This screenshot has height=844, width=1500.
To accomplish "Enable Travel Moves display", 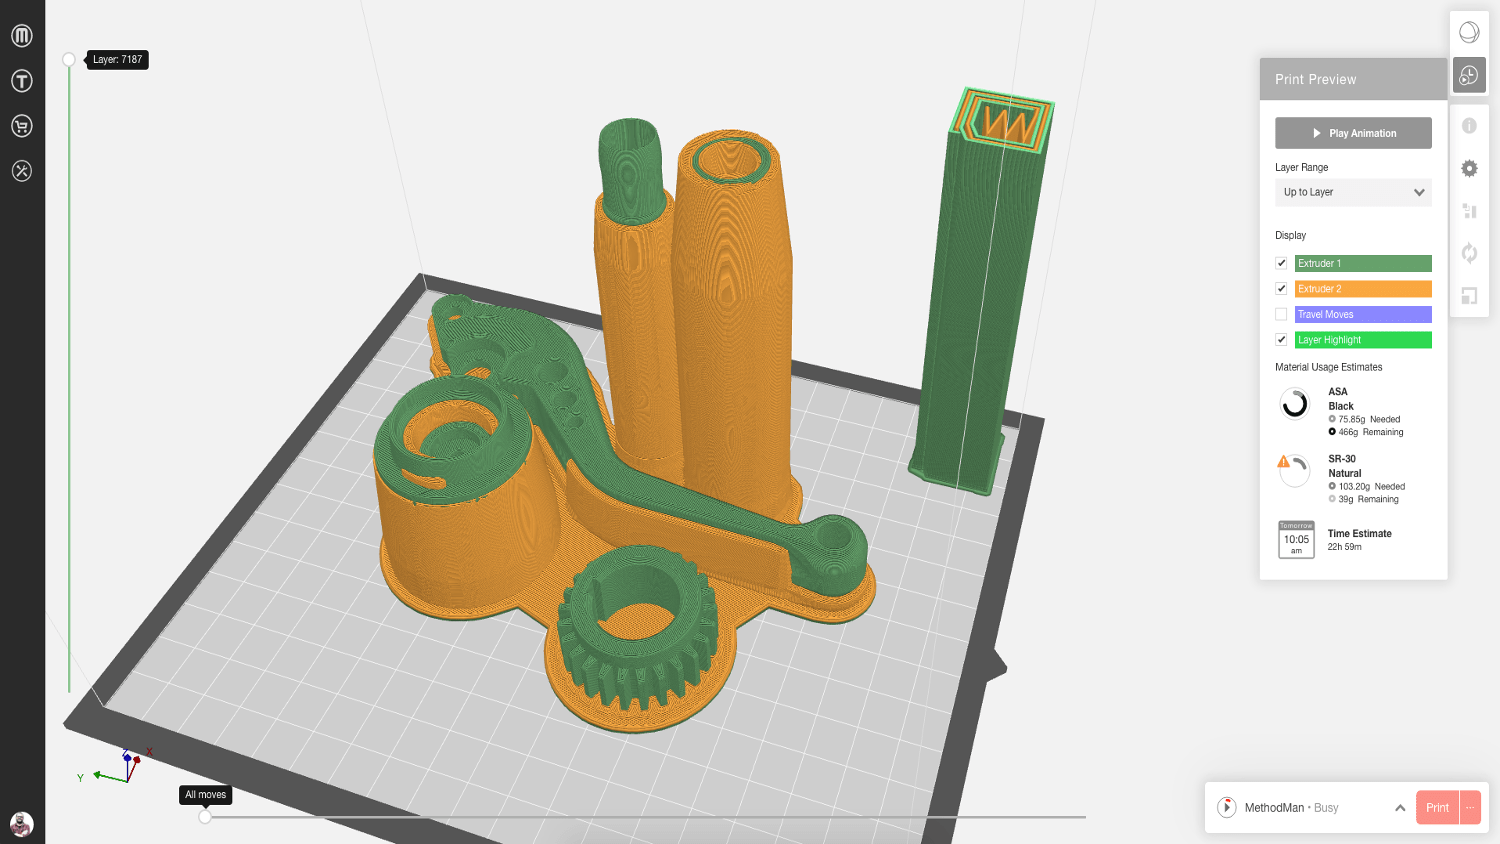I will click(1281, 314).
